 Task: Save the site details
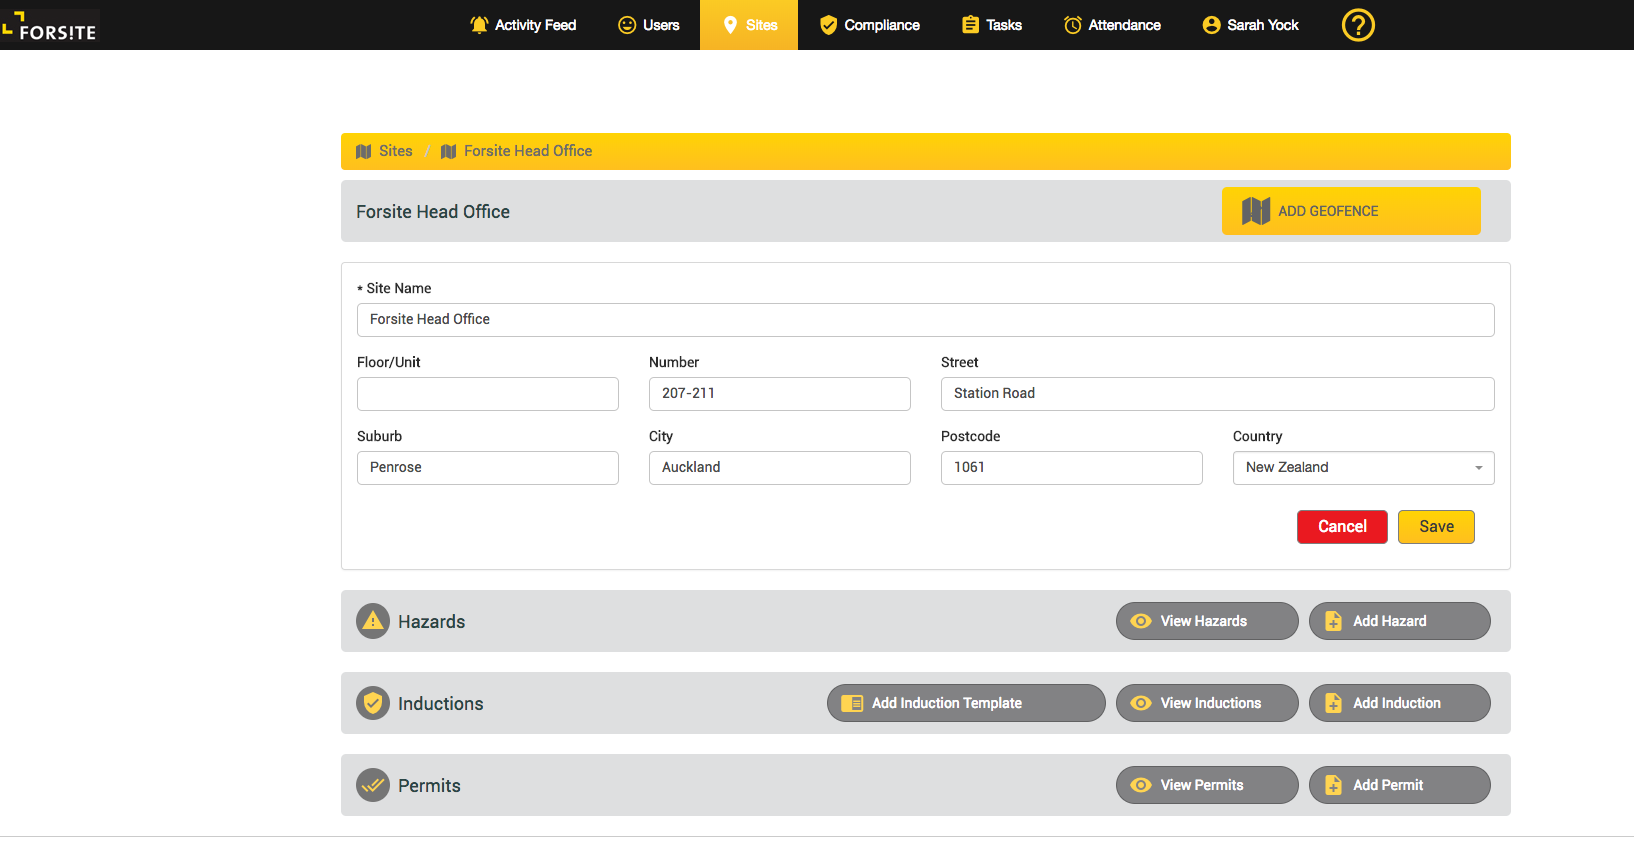1436,527
